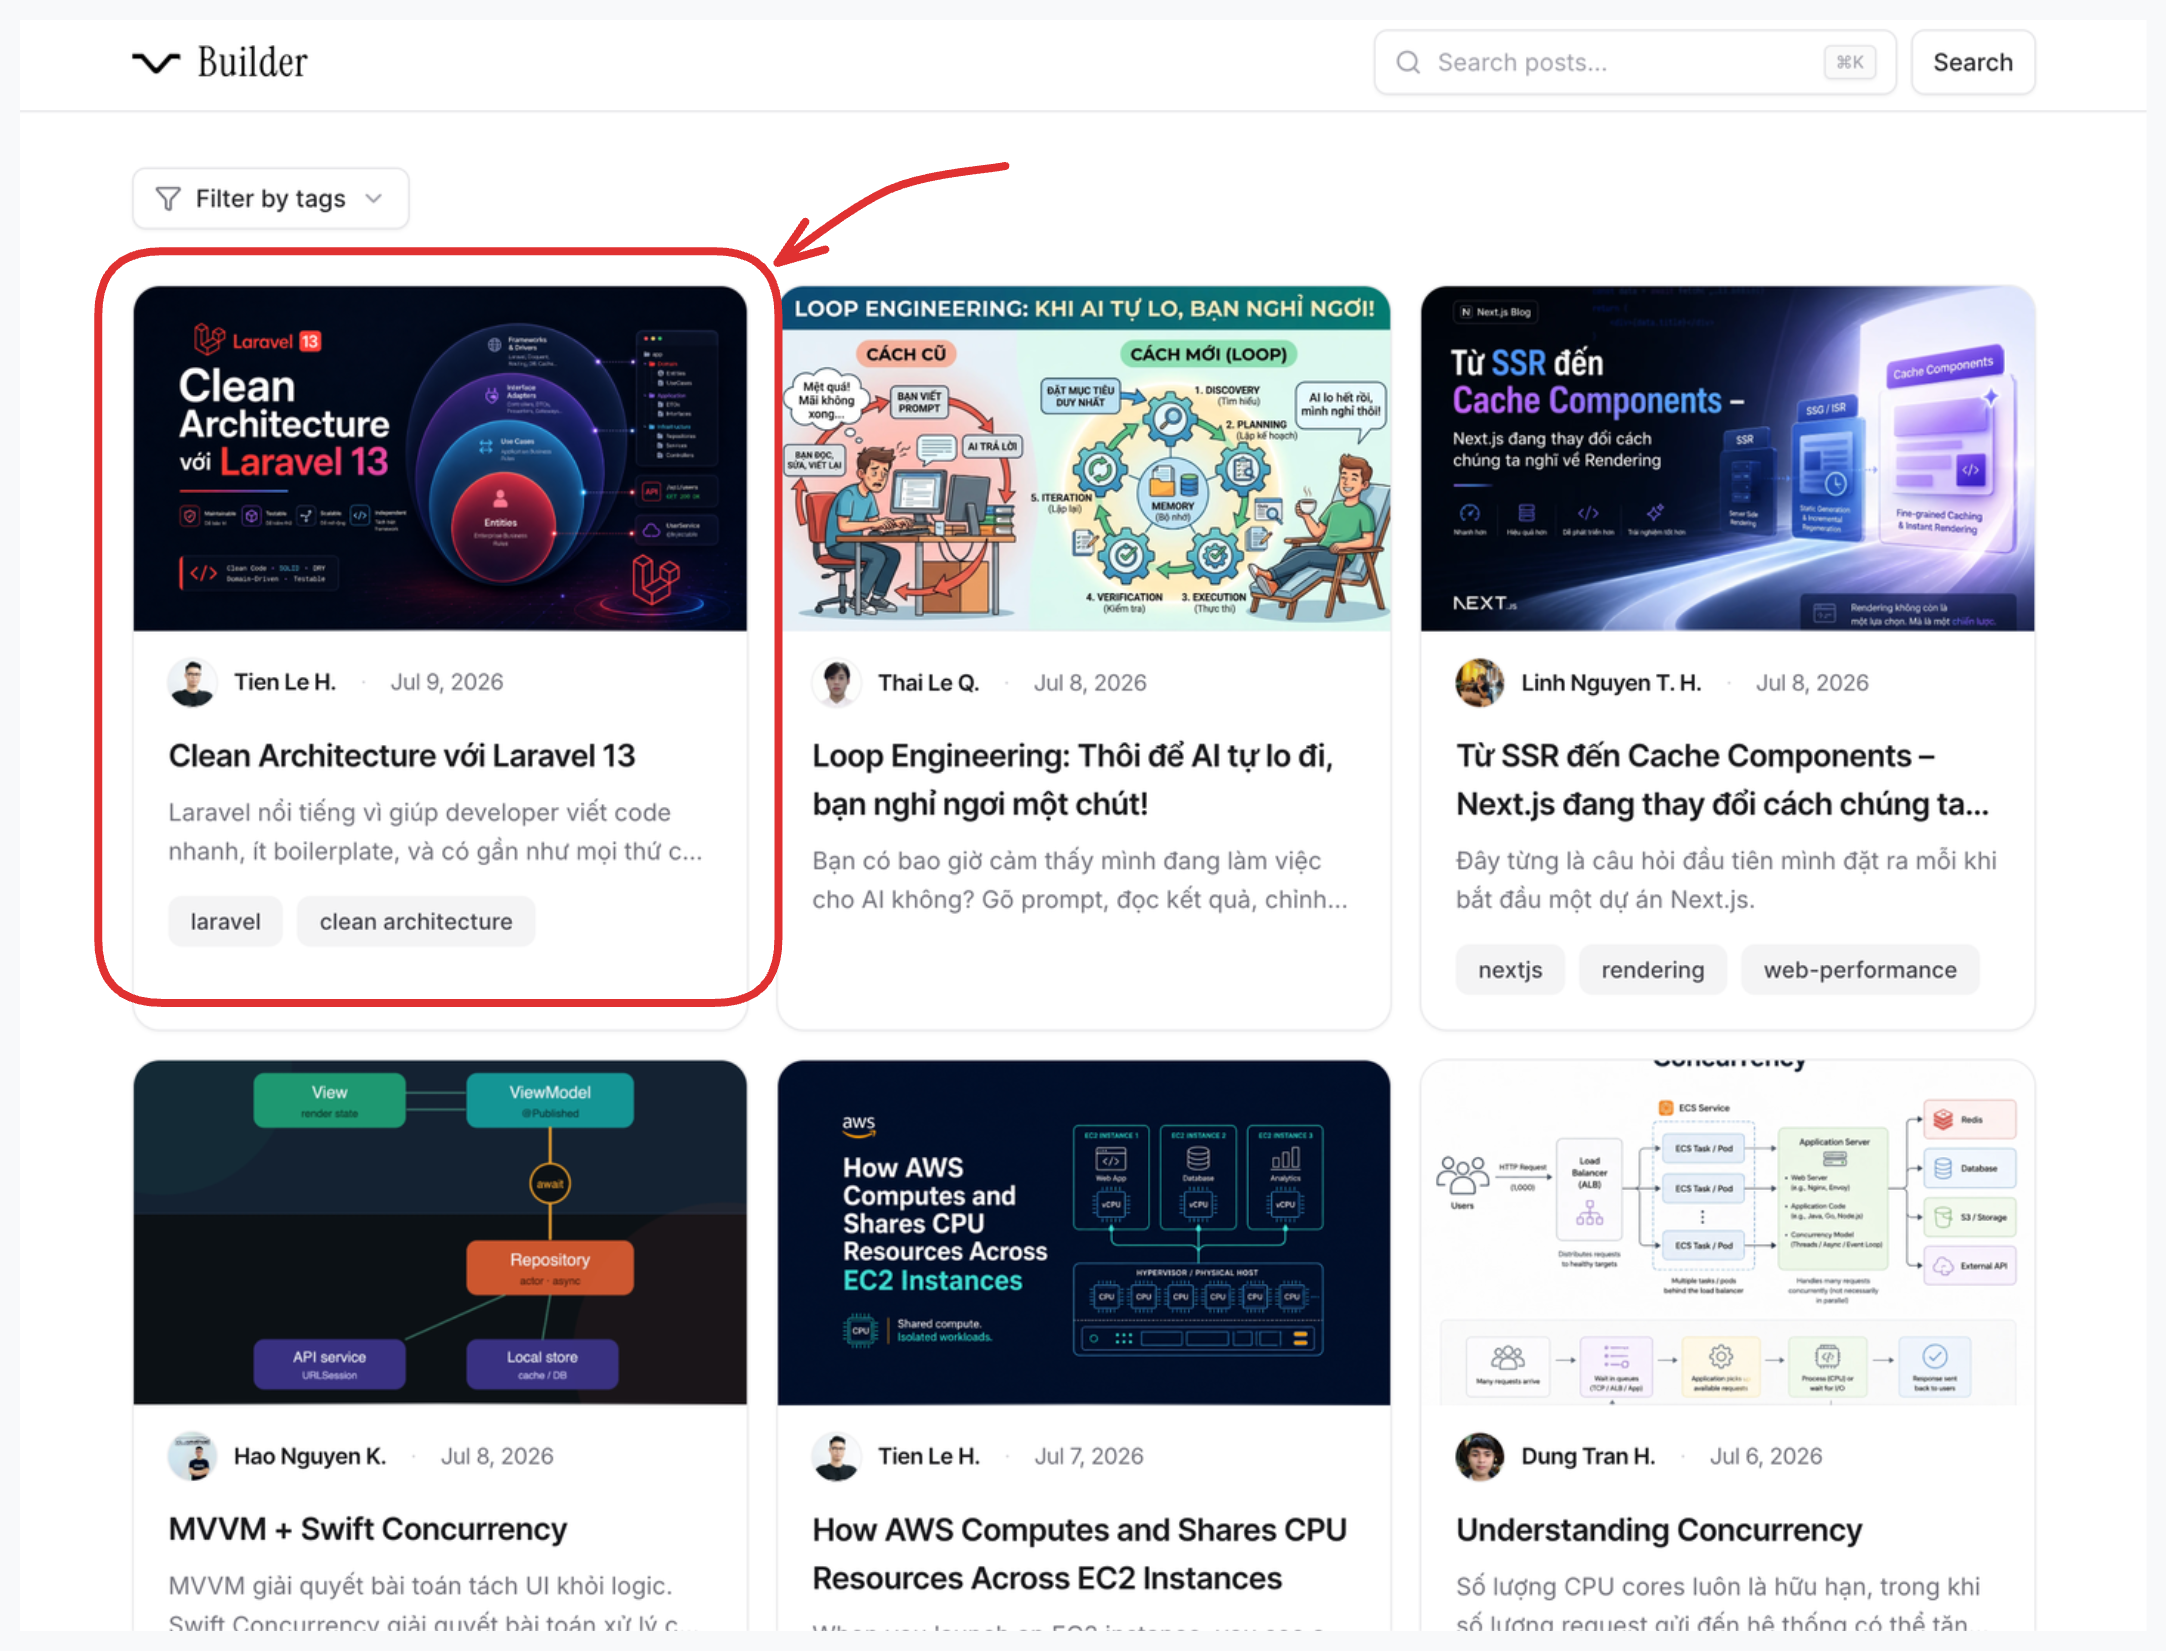
Task: Click author name Dung Tran H.
Action: pos(1589,1456)
